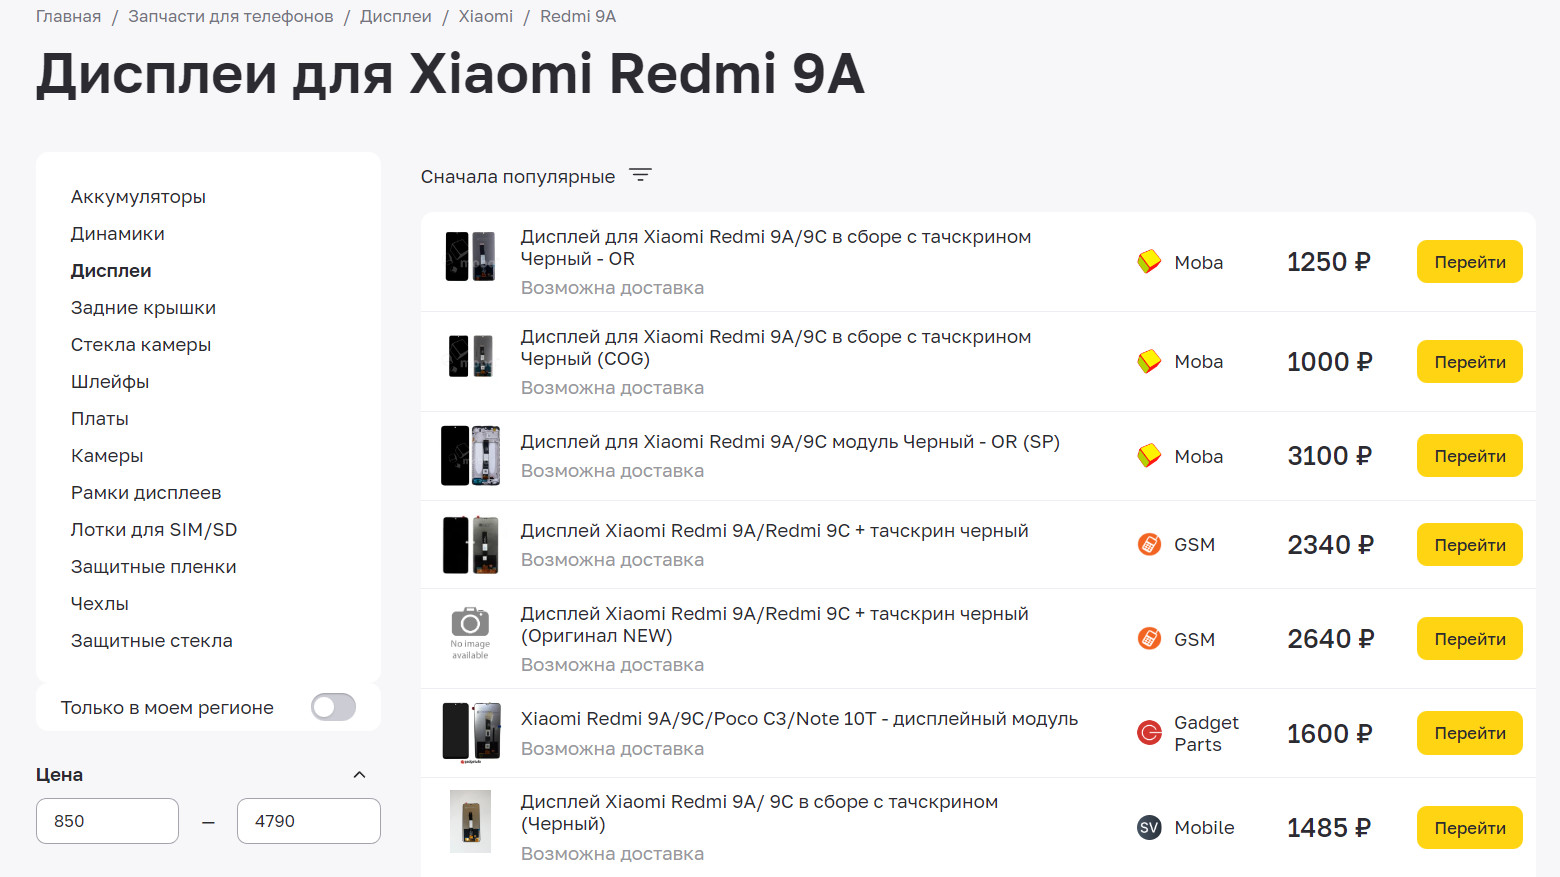Select Аккумуляторы category
The width and height of the screenshot is (1560, 877).
[x=138, y=197]
